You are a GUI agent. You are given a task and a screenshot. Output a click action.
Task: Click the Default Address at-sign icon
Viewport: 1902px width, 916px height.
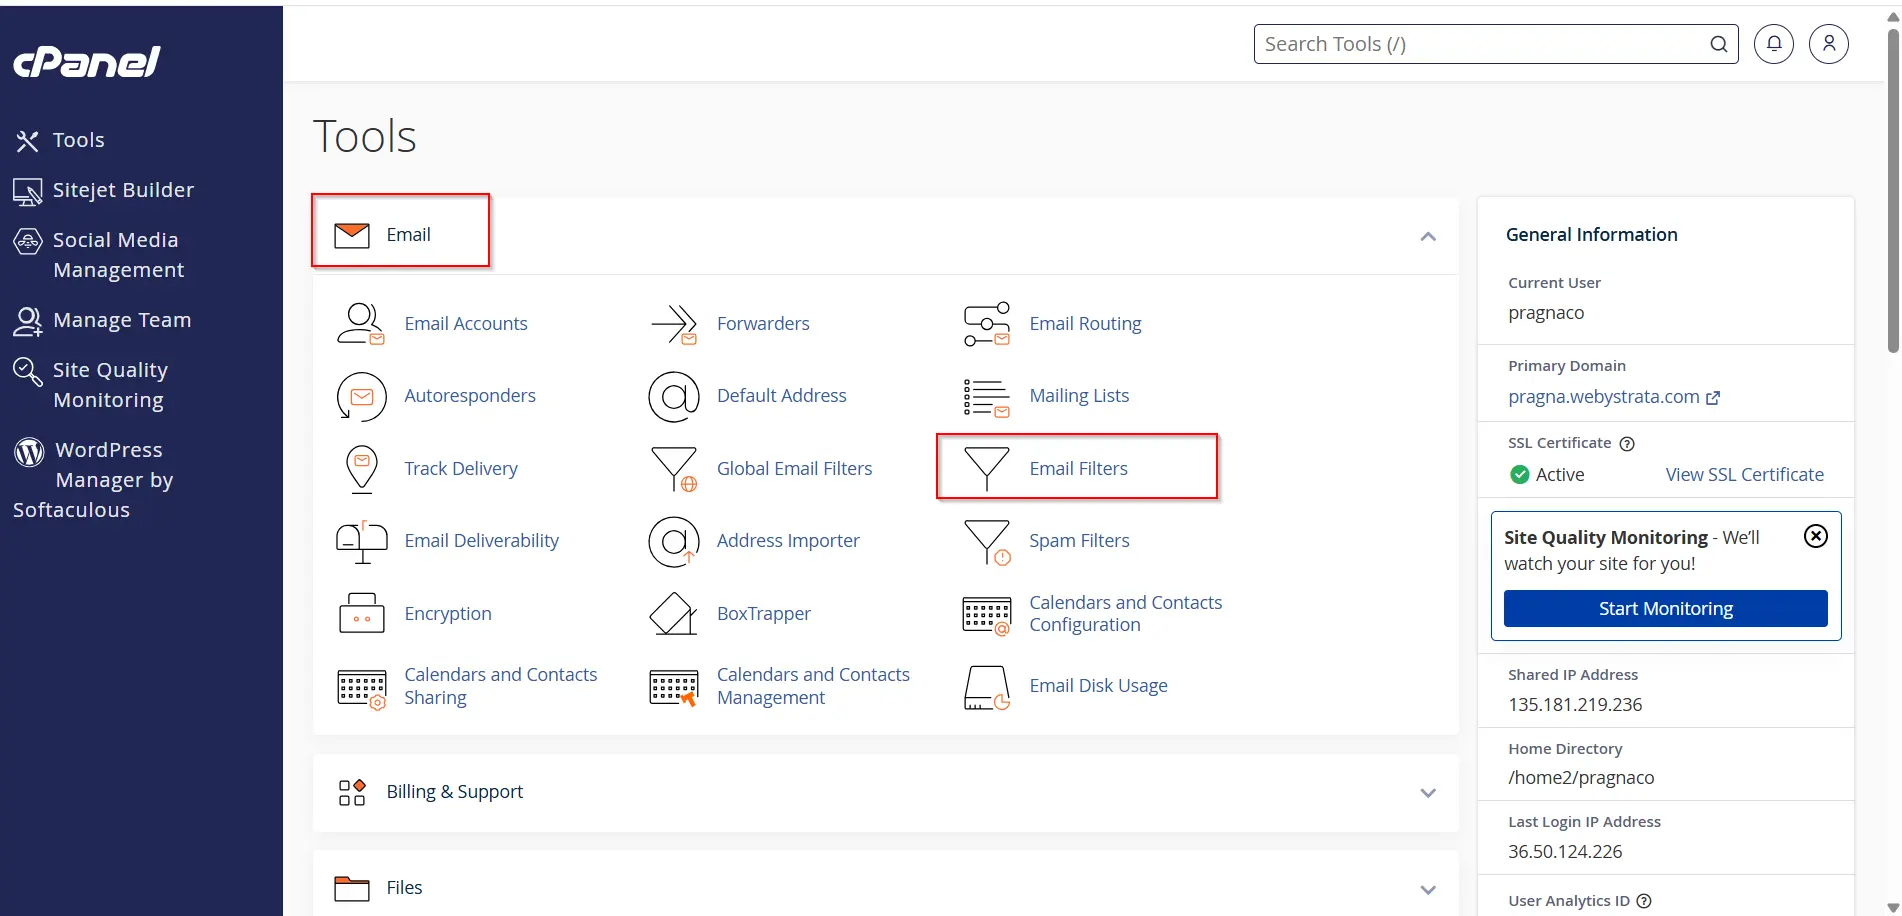point(674,397)
